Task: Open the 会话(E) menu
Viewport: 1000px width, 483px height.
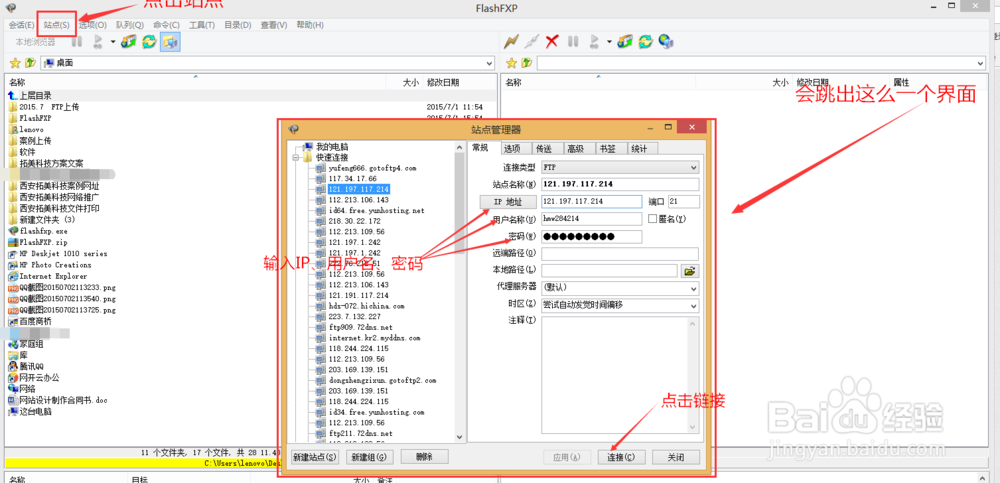Action: tap(21, 25)
